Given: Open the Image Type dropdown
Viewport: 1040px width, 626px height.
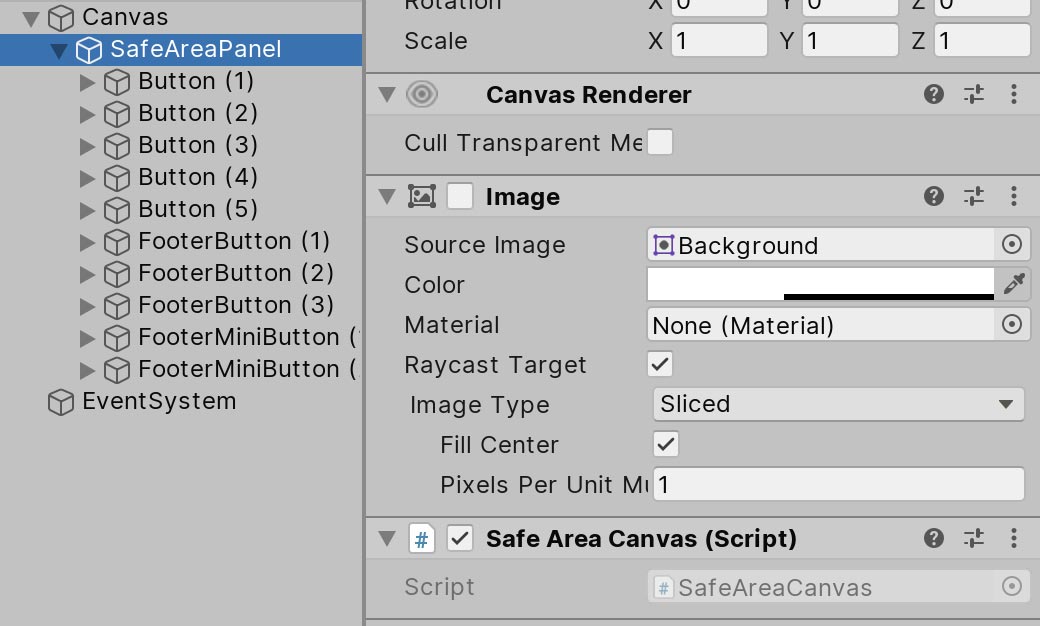Looking at the screenshot, I should coord(838,405).
